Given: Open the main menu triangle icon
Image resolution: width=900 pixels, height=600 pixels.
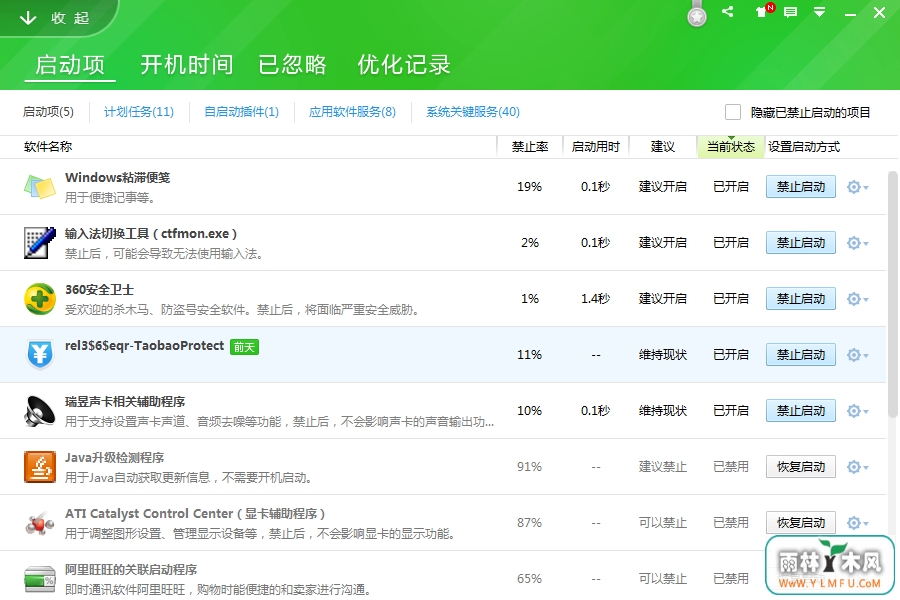Looking at the screenshot, I should [820, 12].
